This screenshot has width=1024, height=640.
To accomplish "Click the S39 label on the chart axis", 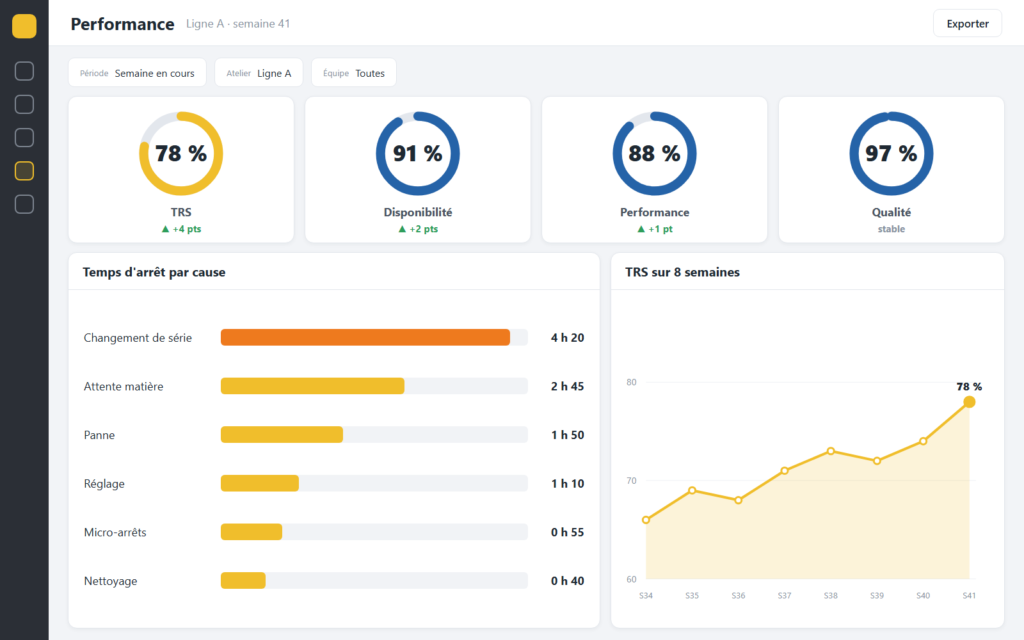I will coord(876,596).
